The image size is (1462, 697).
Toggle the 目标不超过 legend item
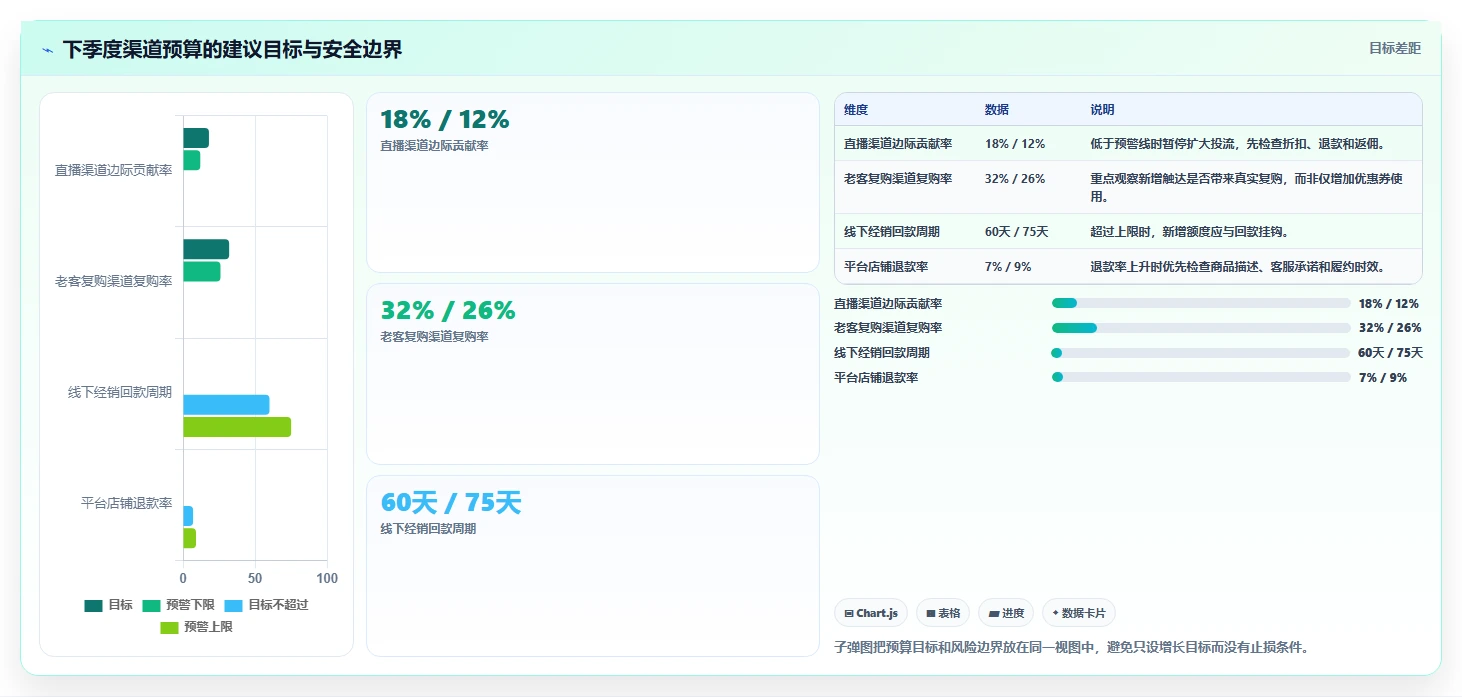[266, 605]
